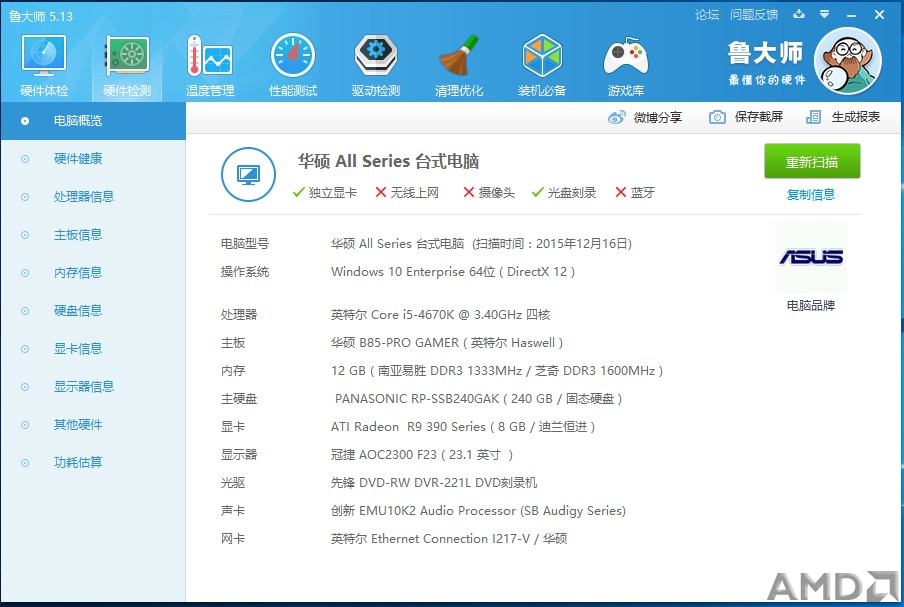
Task: Click 电脑品牌 label under ASUS logo
Action: (x=811, y=306)
